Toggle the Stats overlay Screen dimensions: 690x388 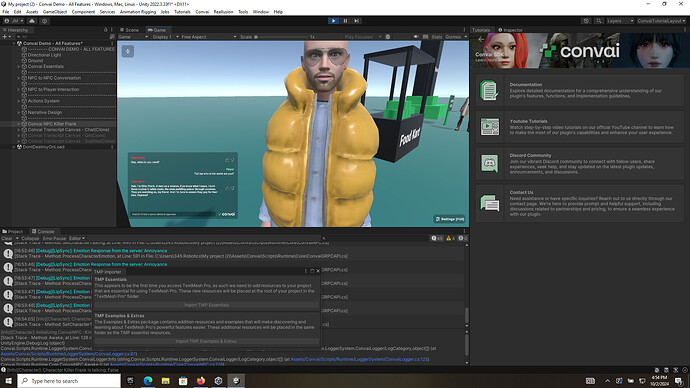437,37
